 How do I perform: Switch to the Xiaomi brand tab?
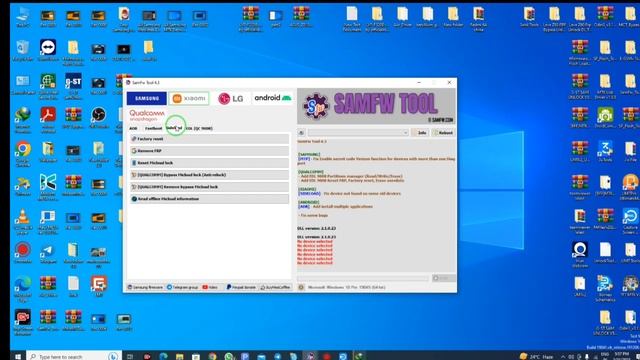(x=189, y=98)
